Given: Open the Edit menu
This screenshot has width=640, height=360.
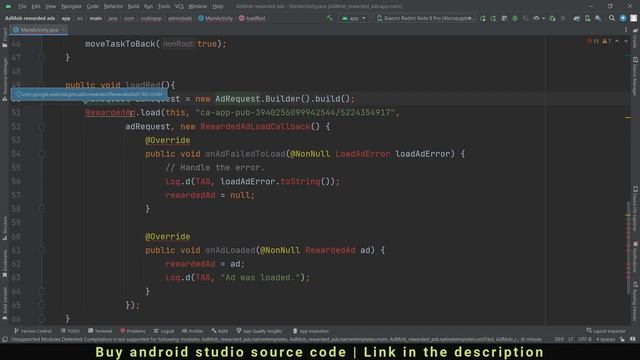Looking at the screenshot, I should click(x=36, y=7).
